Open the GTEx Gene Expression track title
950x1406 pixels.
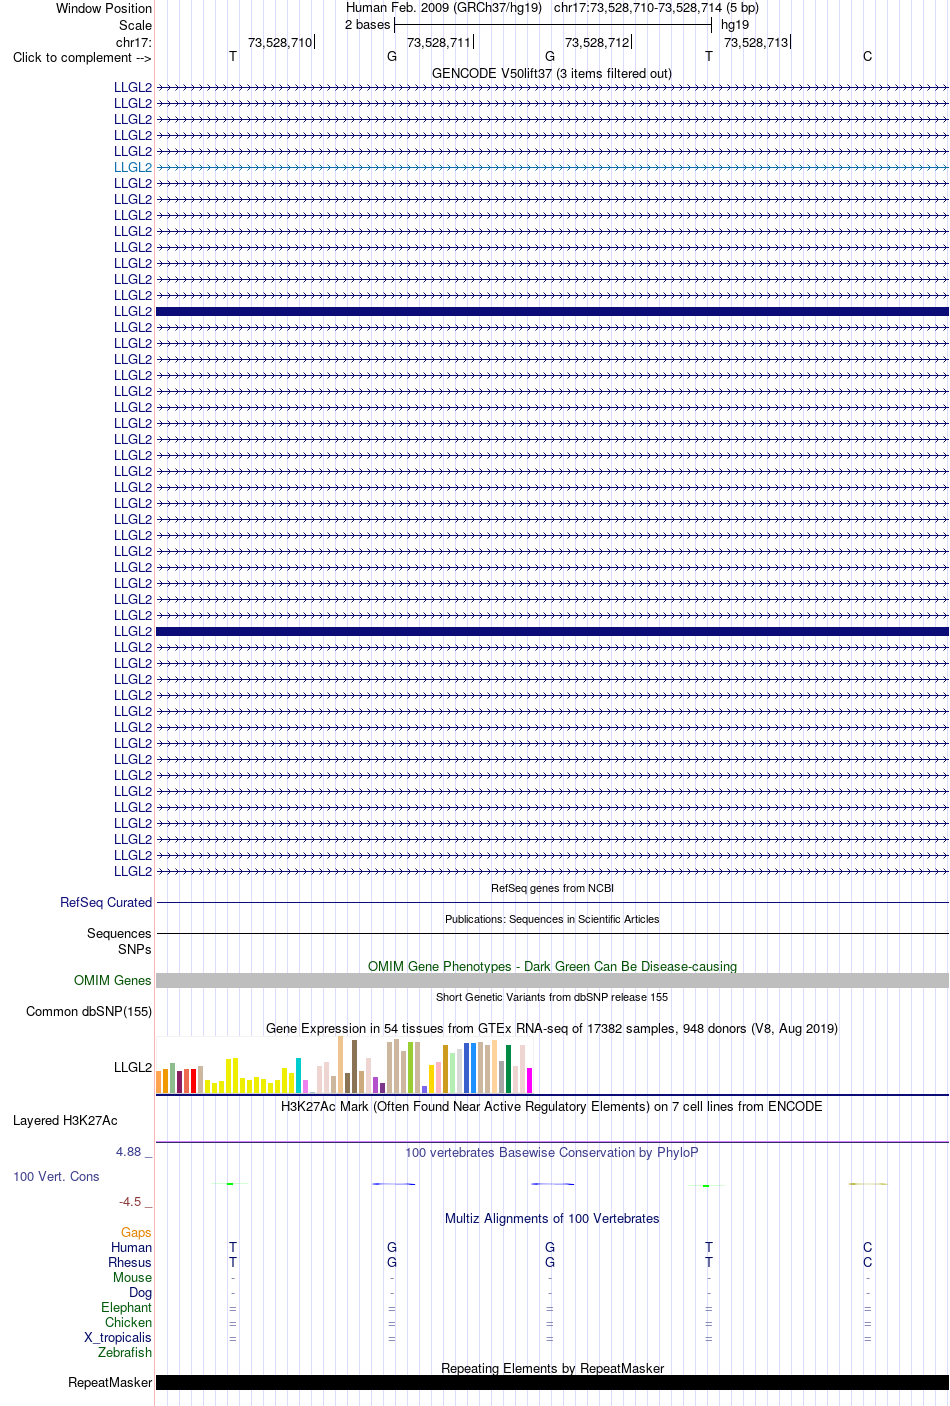(x=552, y=1028)
